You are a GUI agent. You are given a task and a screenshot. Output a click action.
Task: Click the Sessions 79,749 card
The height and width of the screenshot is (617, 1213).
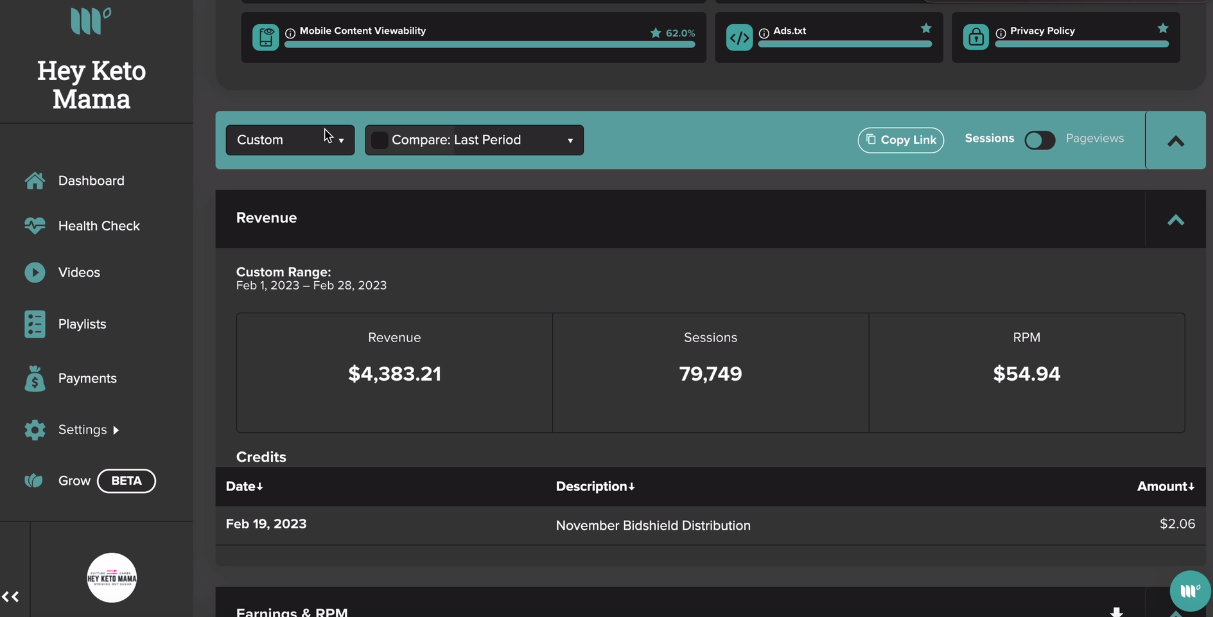pyautogui.click(x=710, y=372)
